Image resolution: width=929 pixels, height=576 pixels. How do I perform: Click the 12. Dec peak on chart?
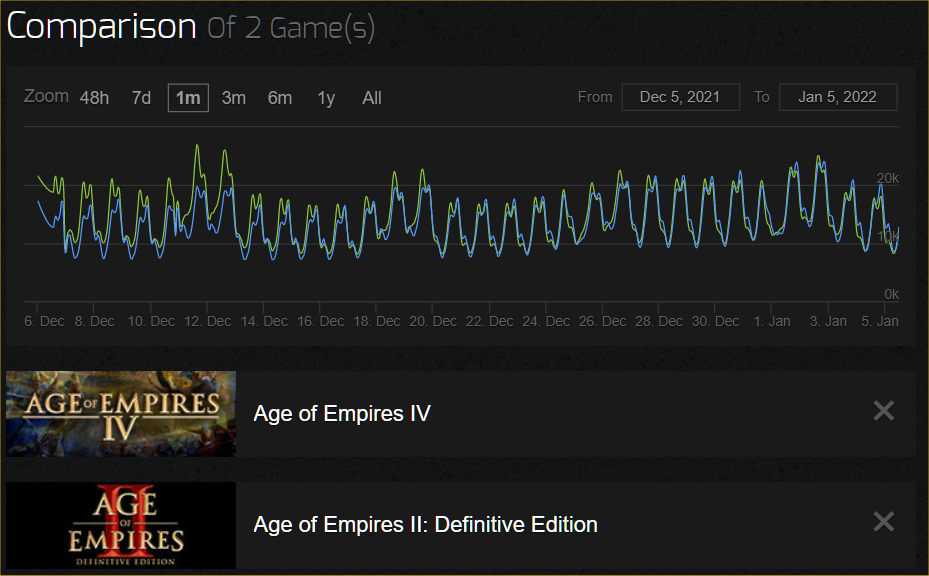197,146
